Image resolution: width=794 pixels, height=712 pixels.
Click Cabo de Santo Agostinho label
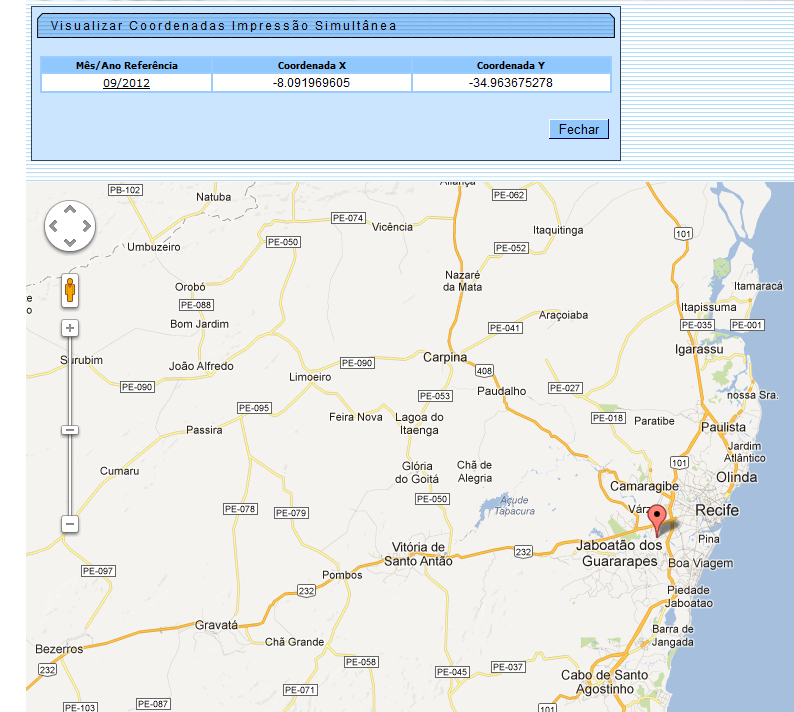click(x=605, y=682)
